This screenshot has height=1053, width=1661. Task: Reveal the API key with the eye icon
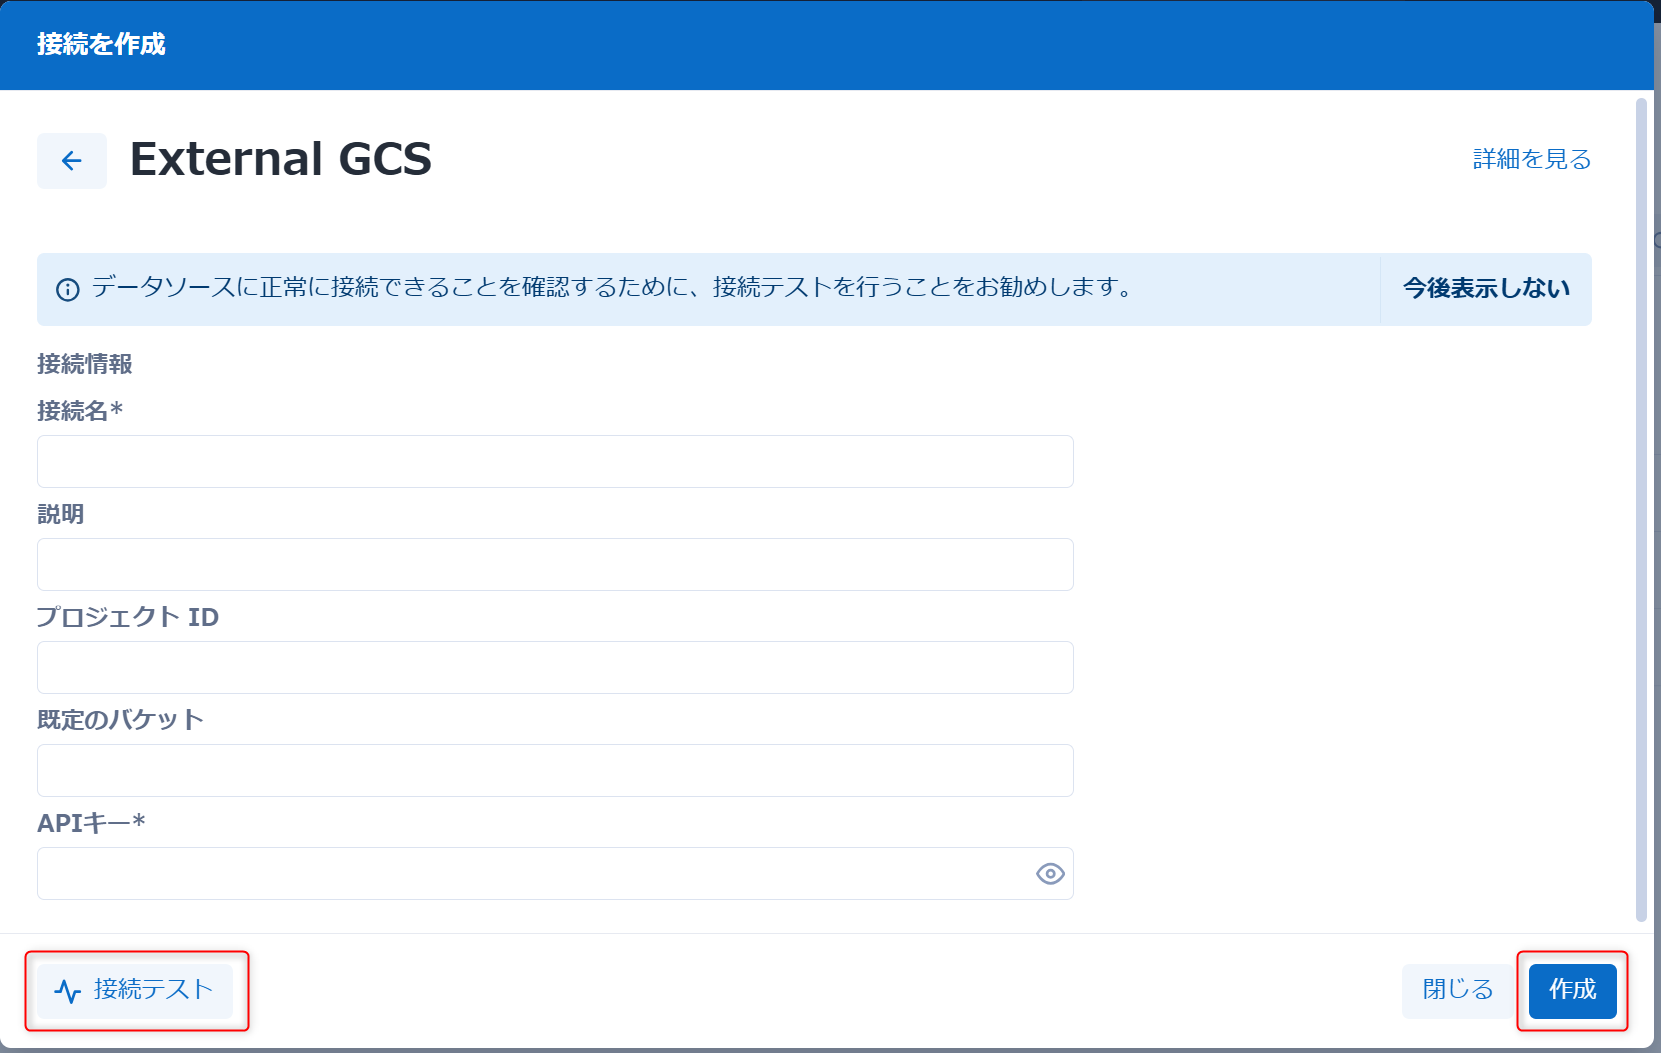(x=1049, y=873)
